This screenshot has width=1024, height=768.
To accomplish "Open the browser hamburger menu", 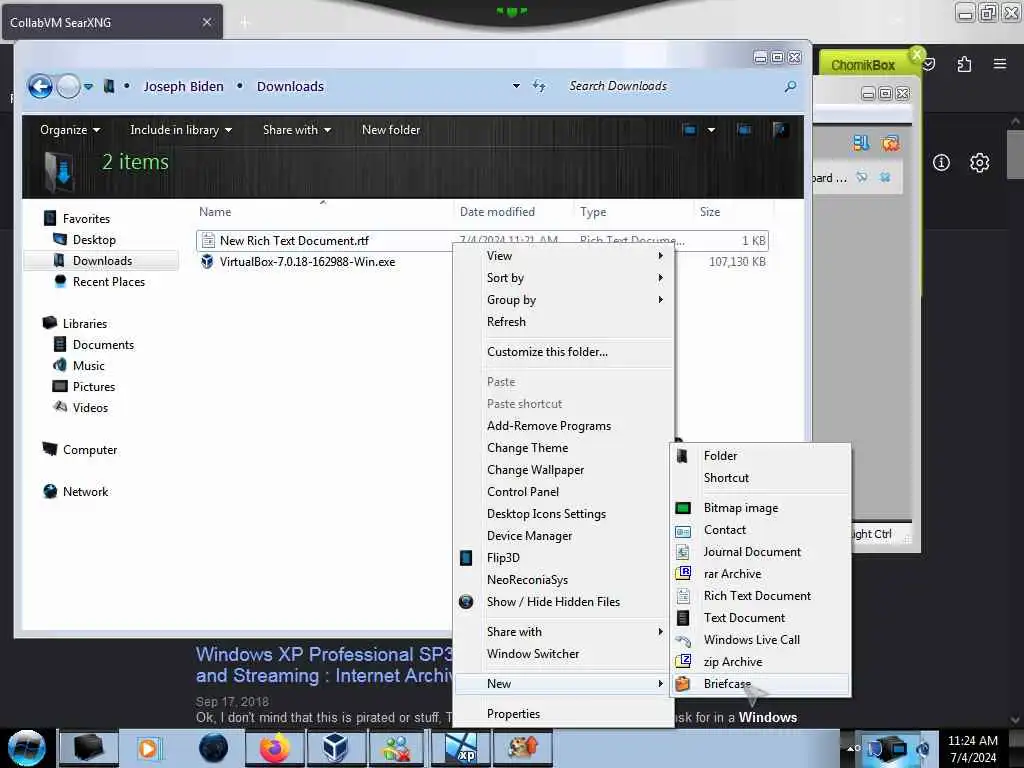I will (999, 64).
